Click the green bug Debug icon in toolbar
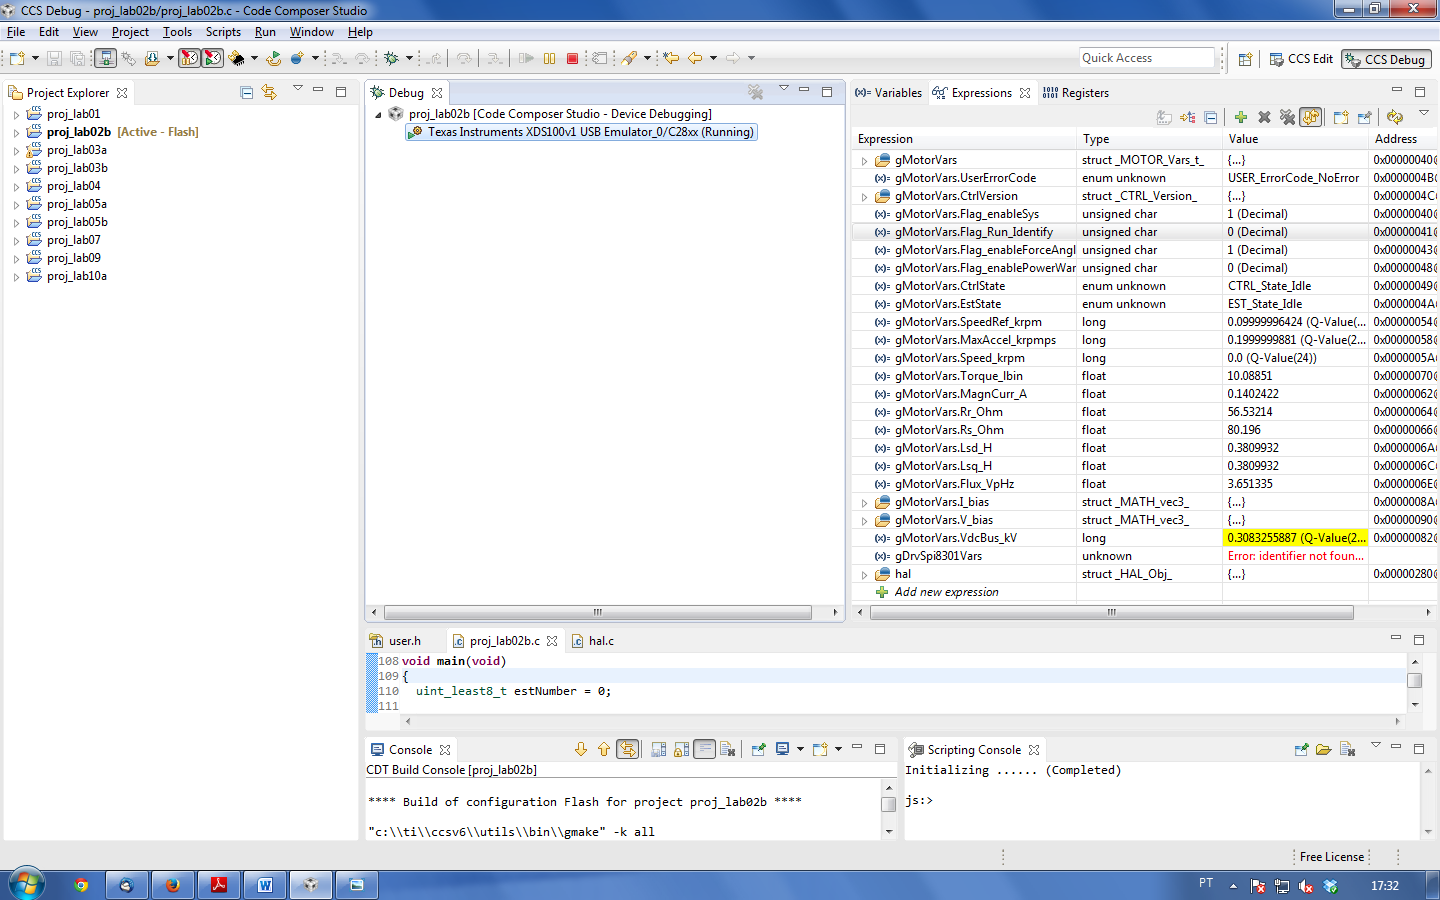The height and width of the screenshot is (900, 1440). tap(391, 58)
